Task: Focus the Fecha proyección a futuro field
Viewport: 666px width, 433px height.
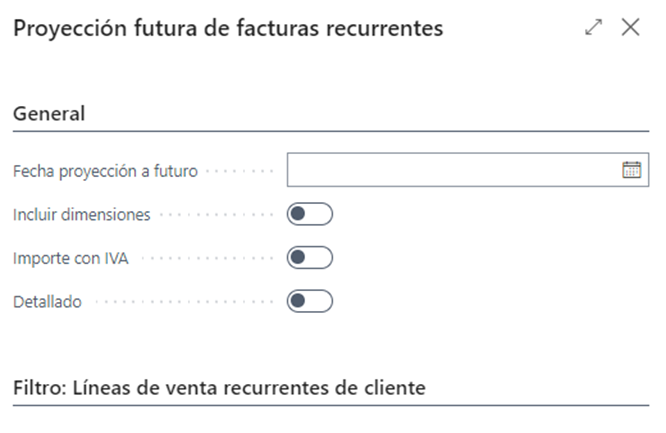Action: [x=468, y=170]
